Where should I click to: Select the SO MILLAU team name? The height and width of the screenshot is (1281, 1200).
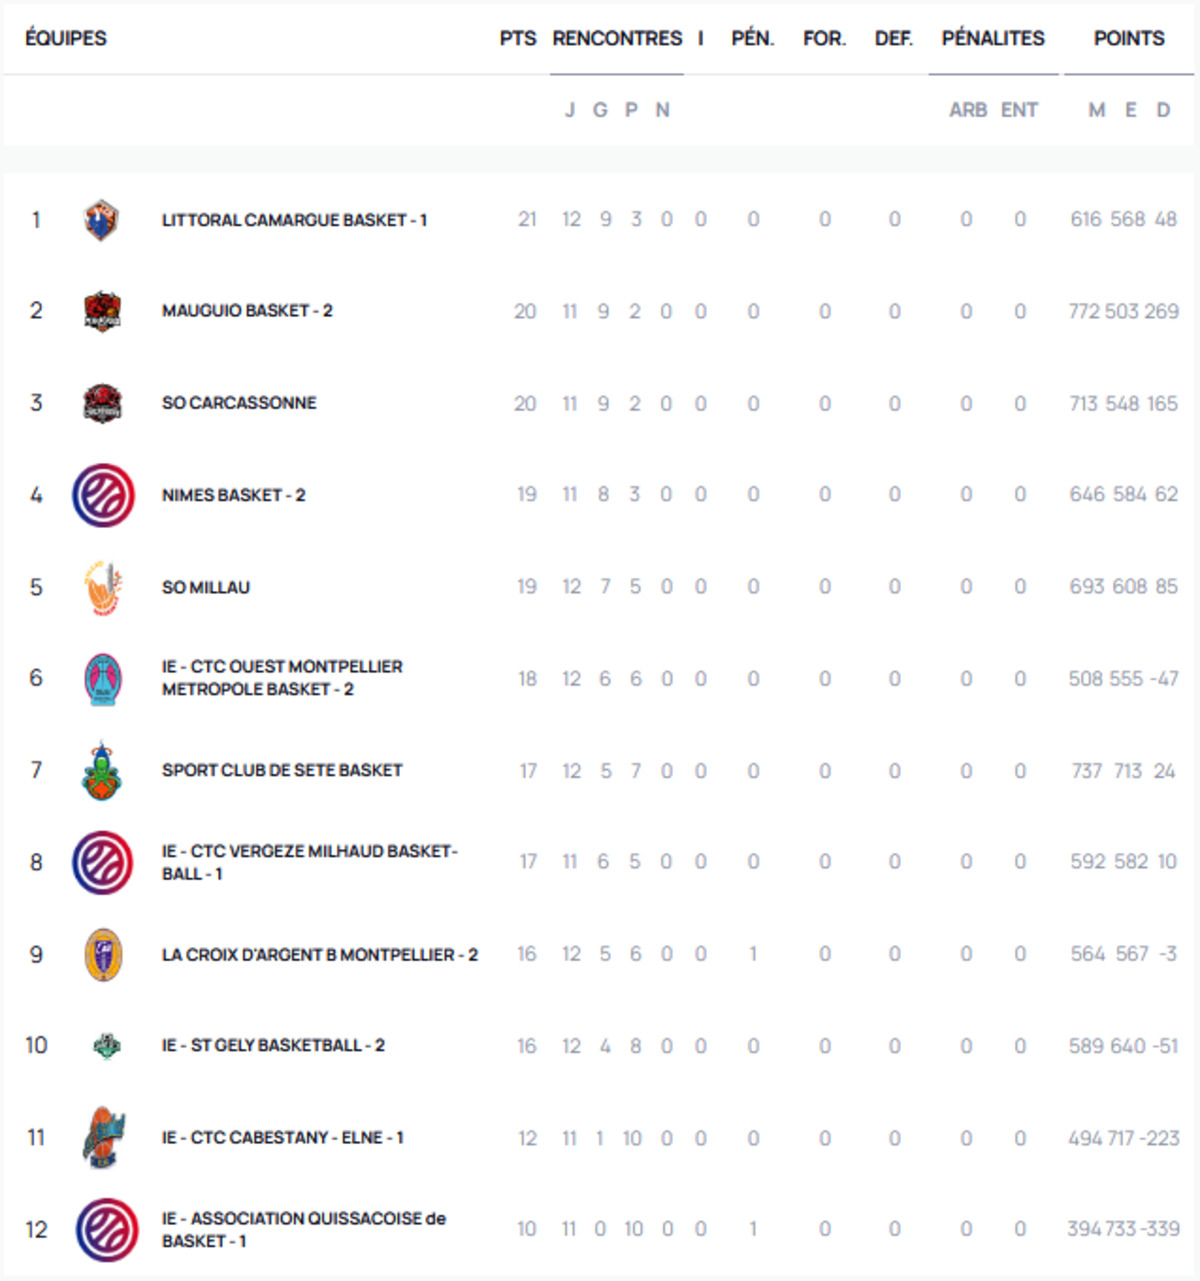[x=206, y=587]
